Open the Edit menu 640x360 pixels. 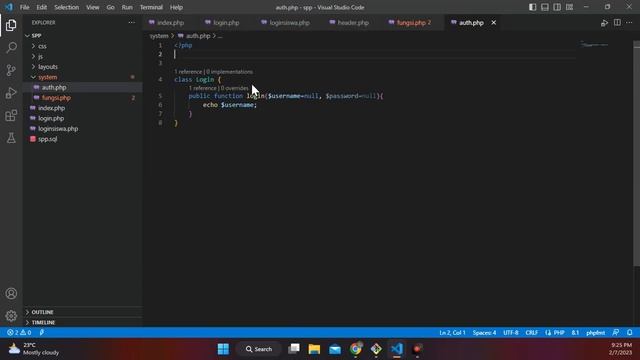[x=42, y=7]
